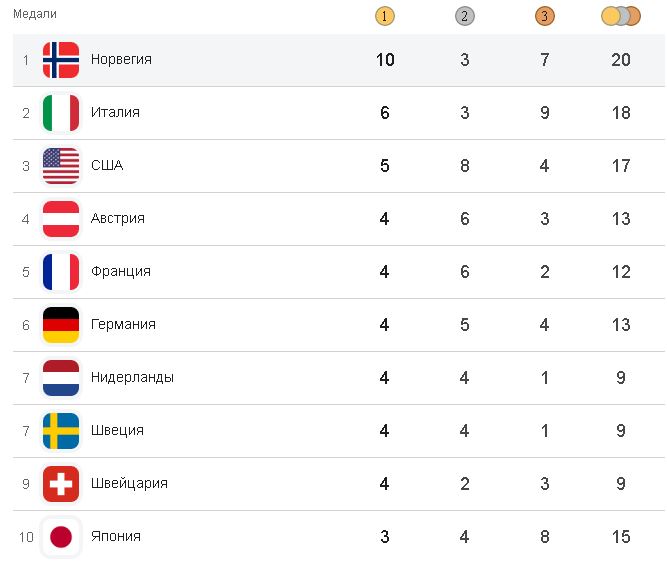
Task: Click the Japan flag icon
Action: 61,537
